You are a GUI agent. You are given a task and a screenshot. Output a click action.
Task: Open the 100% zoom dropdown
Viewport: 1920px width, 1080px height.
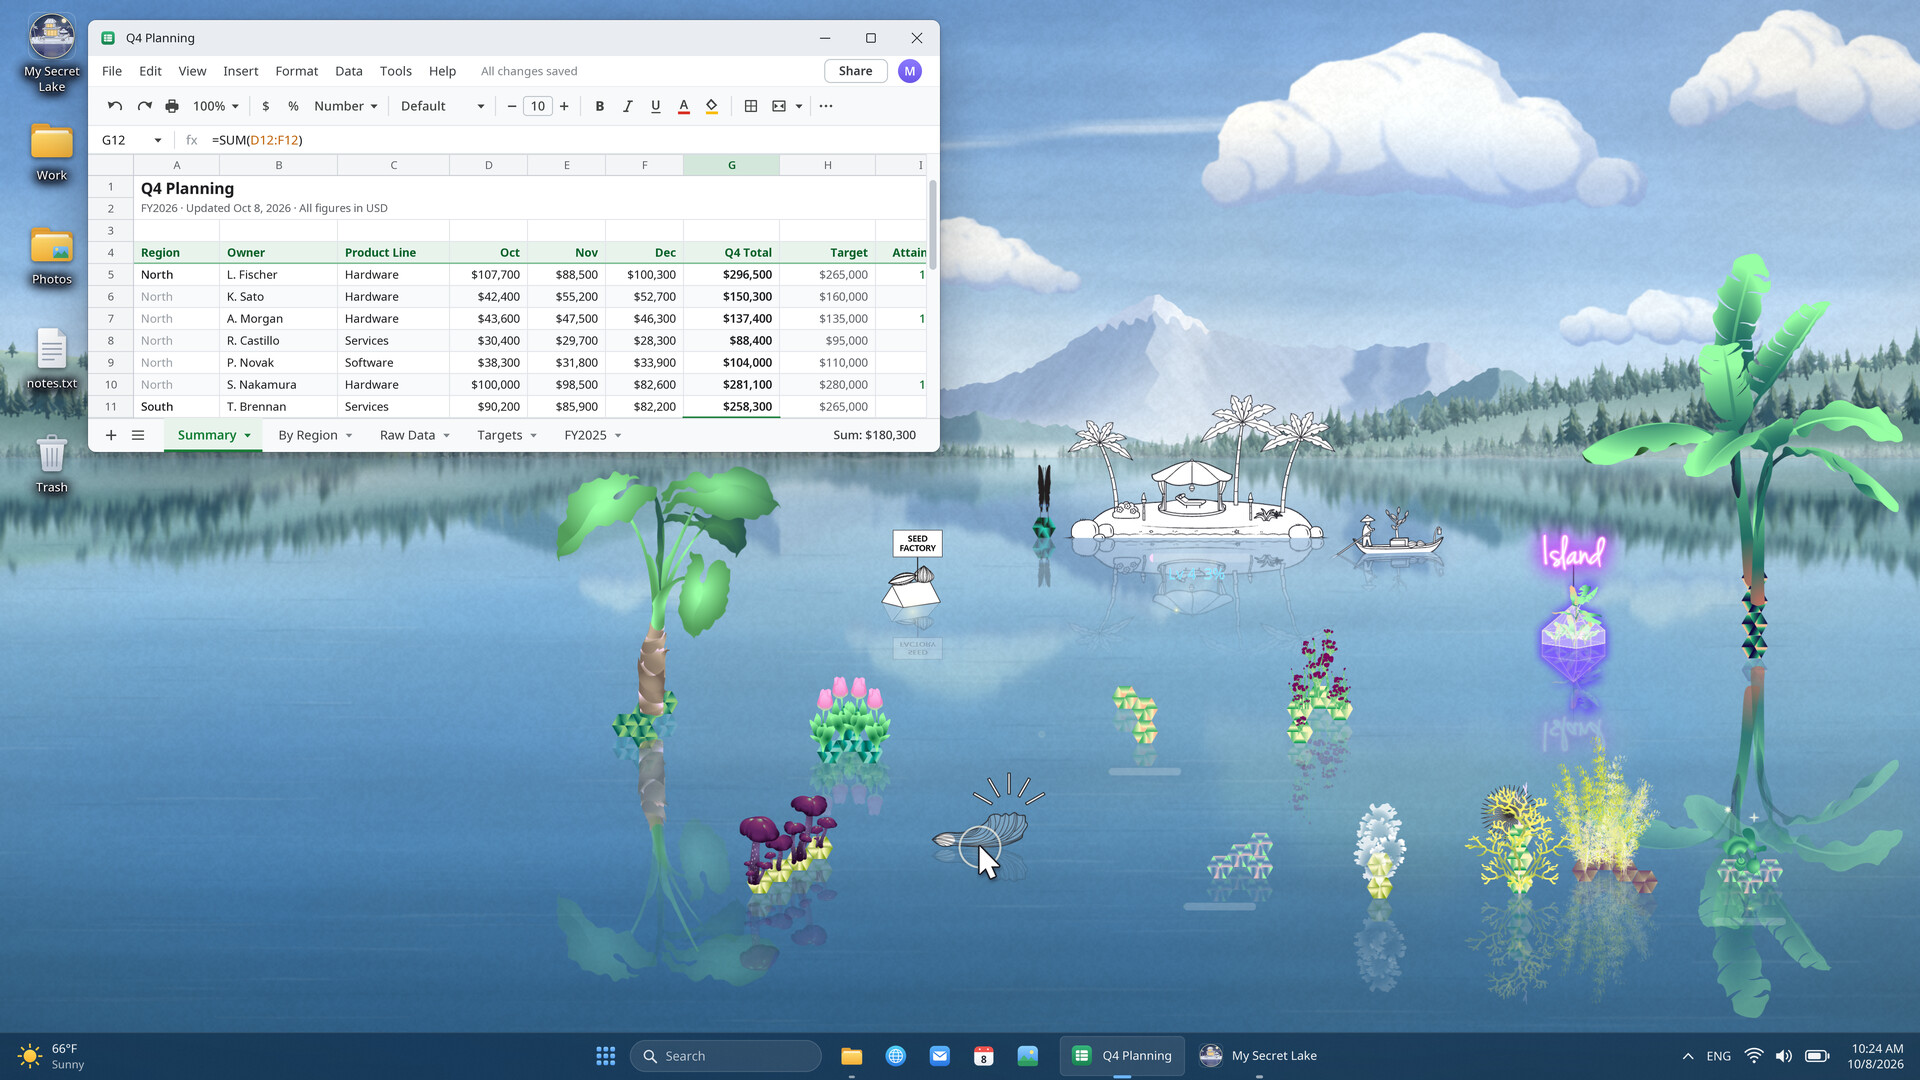coord(215,106)
